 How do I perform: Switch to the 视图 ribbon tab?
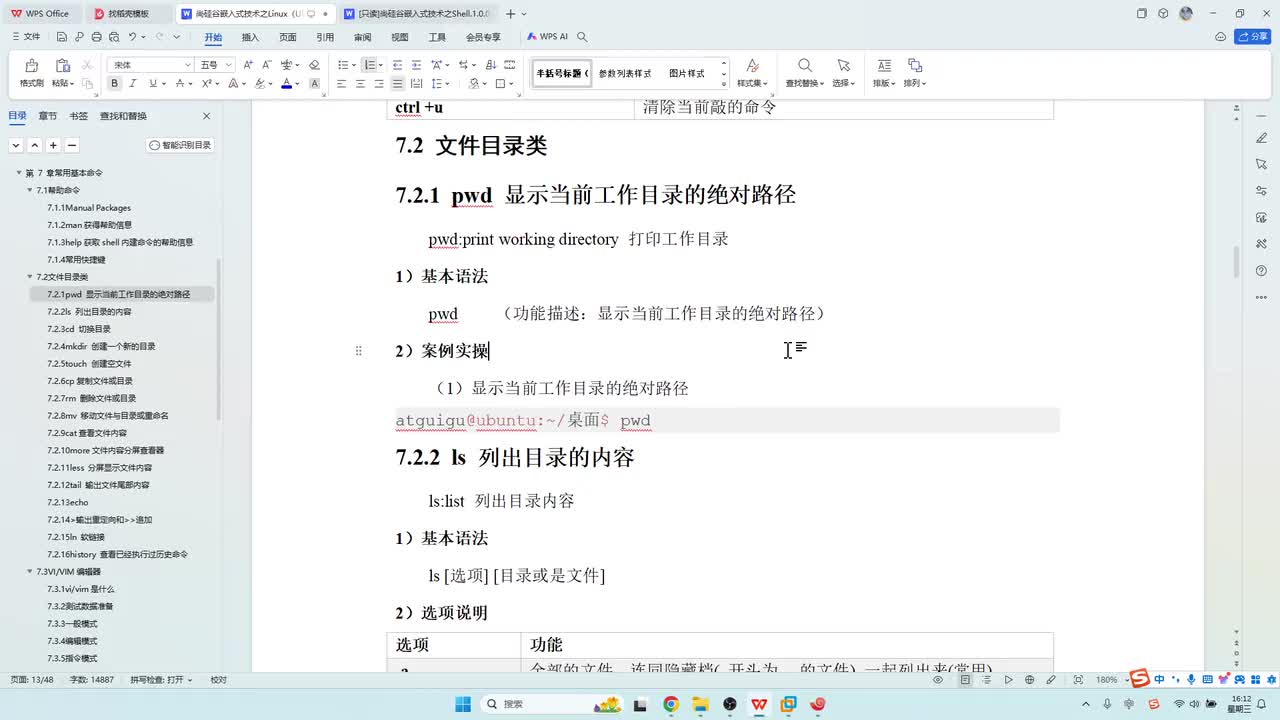click(400, 37)
